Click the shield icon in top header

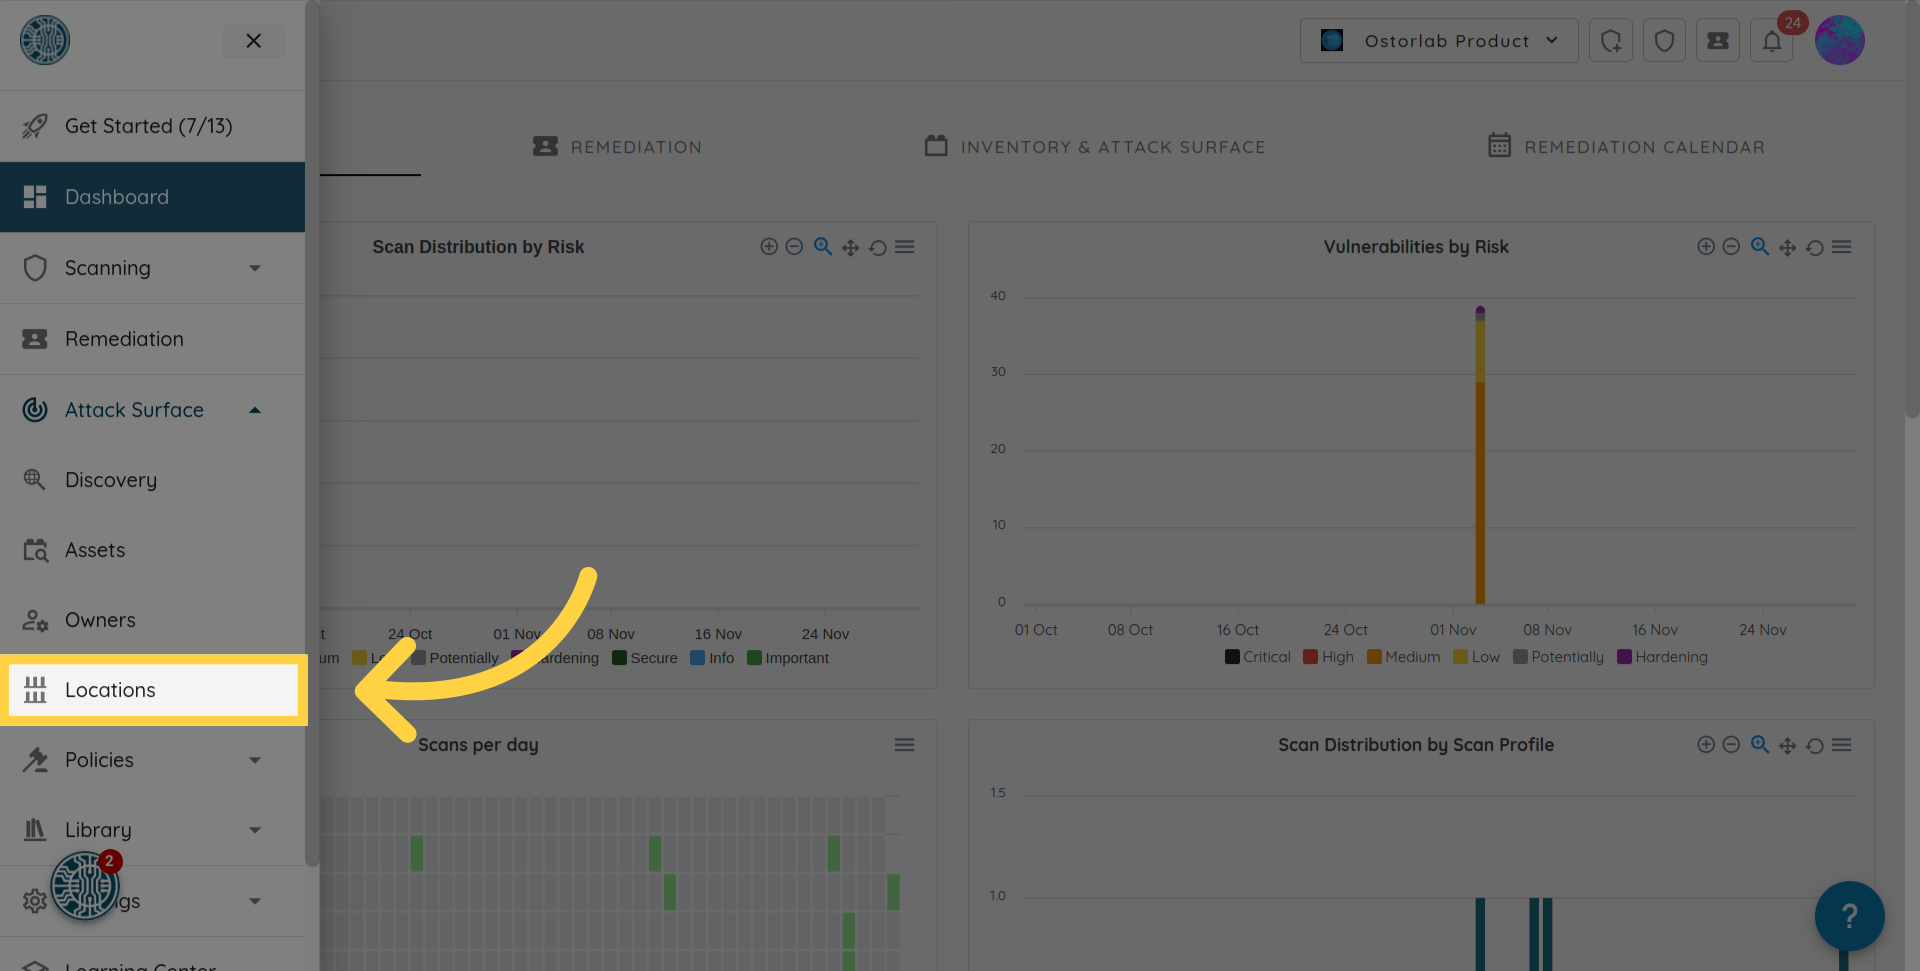[1664, 41]
